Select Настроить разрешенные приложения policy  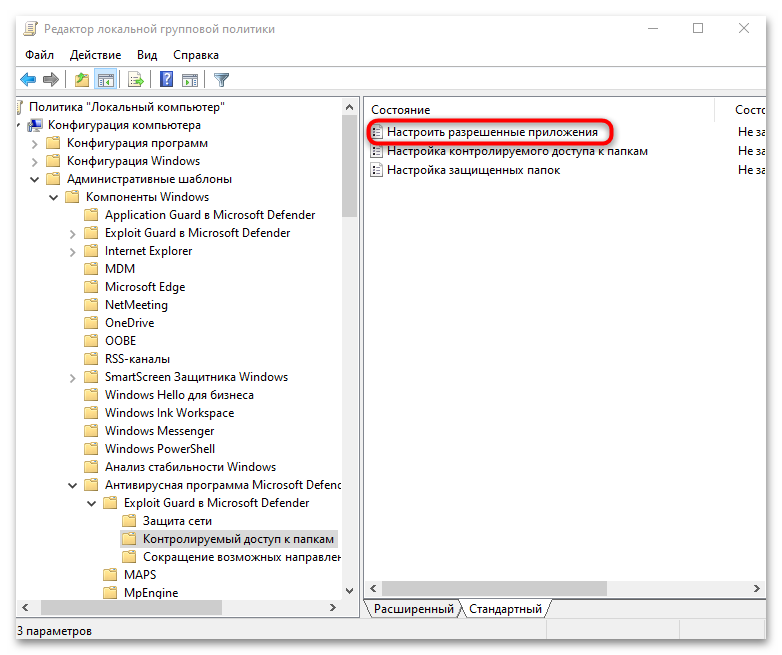492,132
